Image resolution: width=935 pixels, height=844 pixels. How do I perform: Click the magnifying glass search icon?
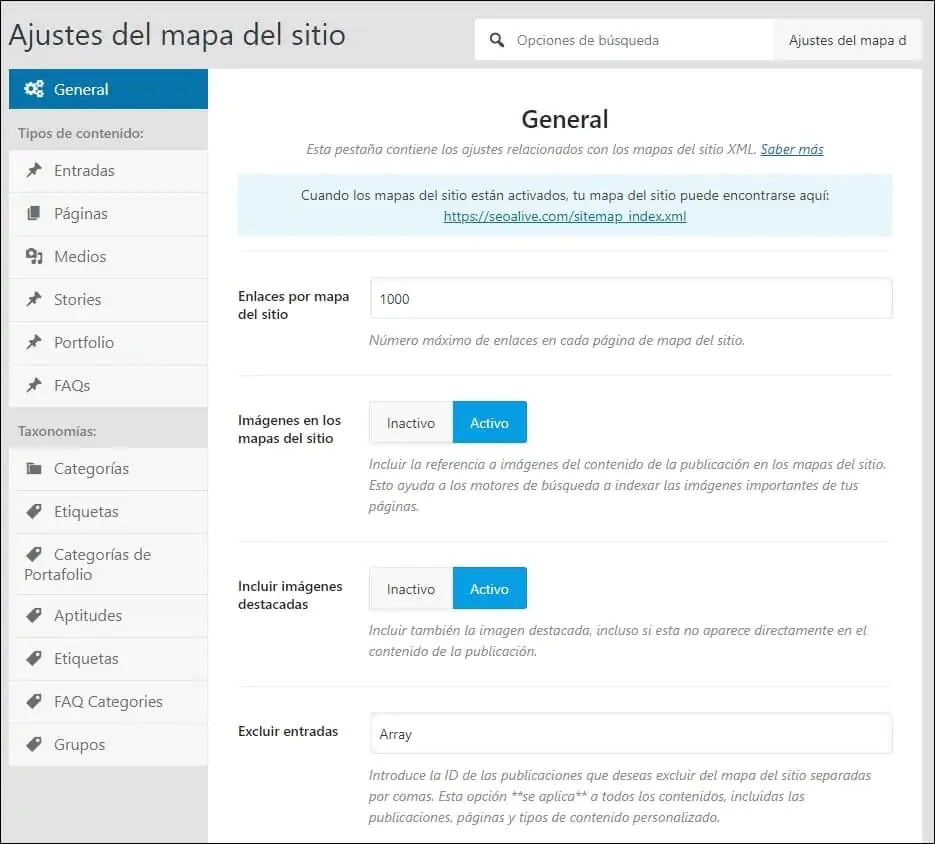click(x=496, y=41)
